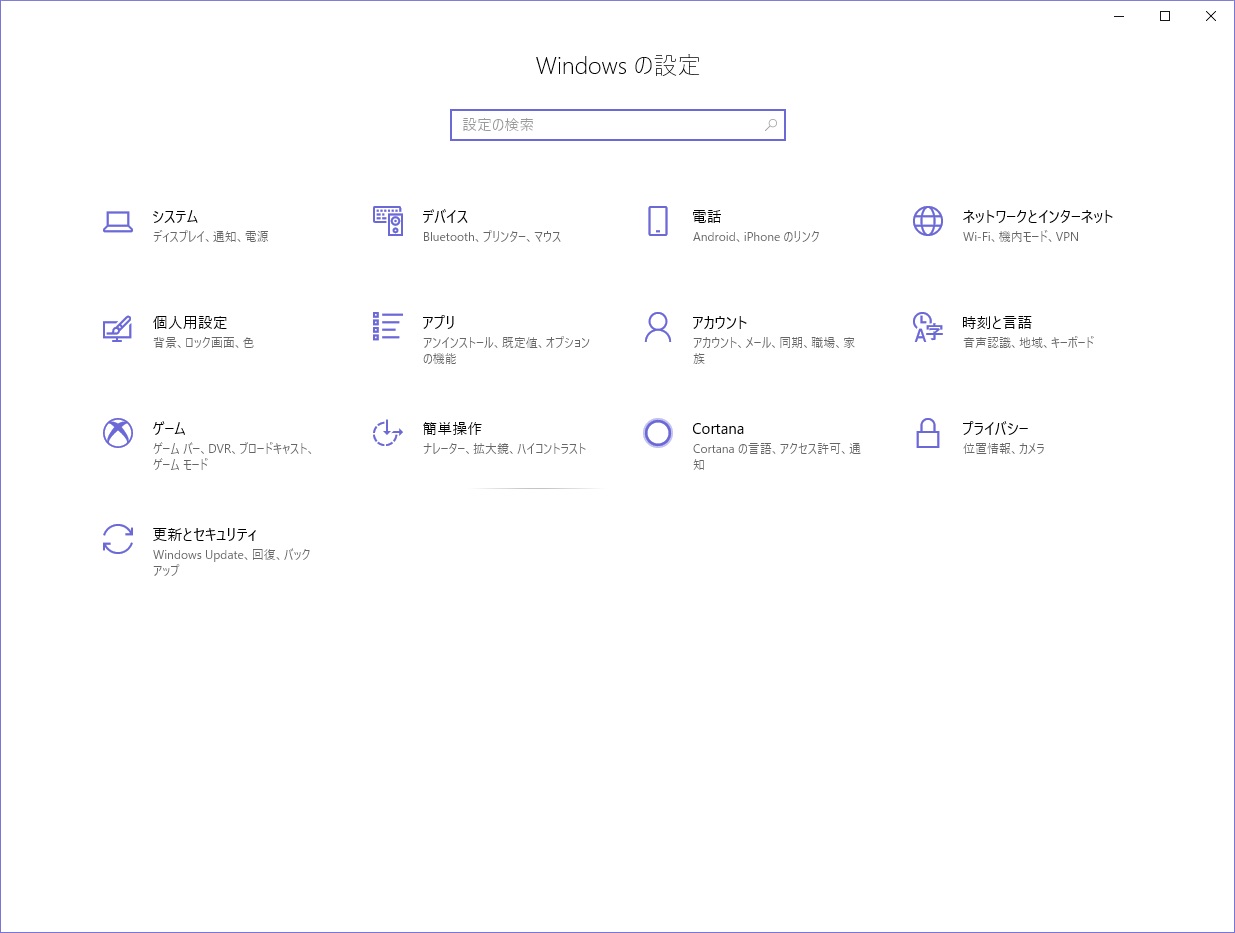The height and width of the screenshot is (933, 1235).
Task: Click Windows Update、回復、バックアップ description
Action: pos(232,562)
